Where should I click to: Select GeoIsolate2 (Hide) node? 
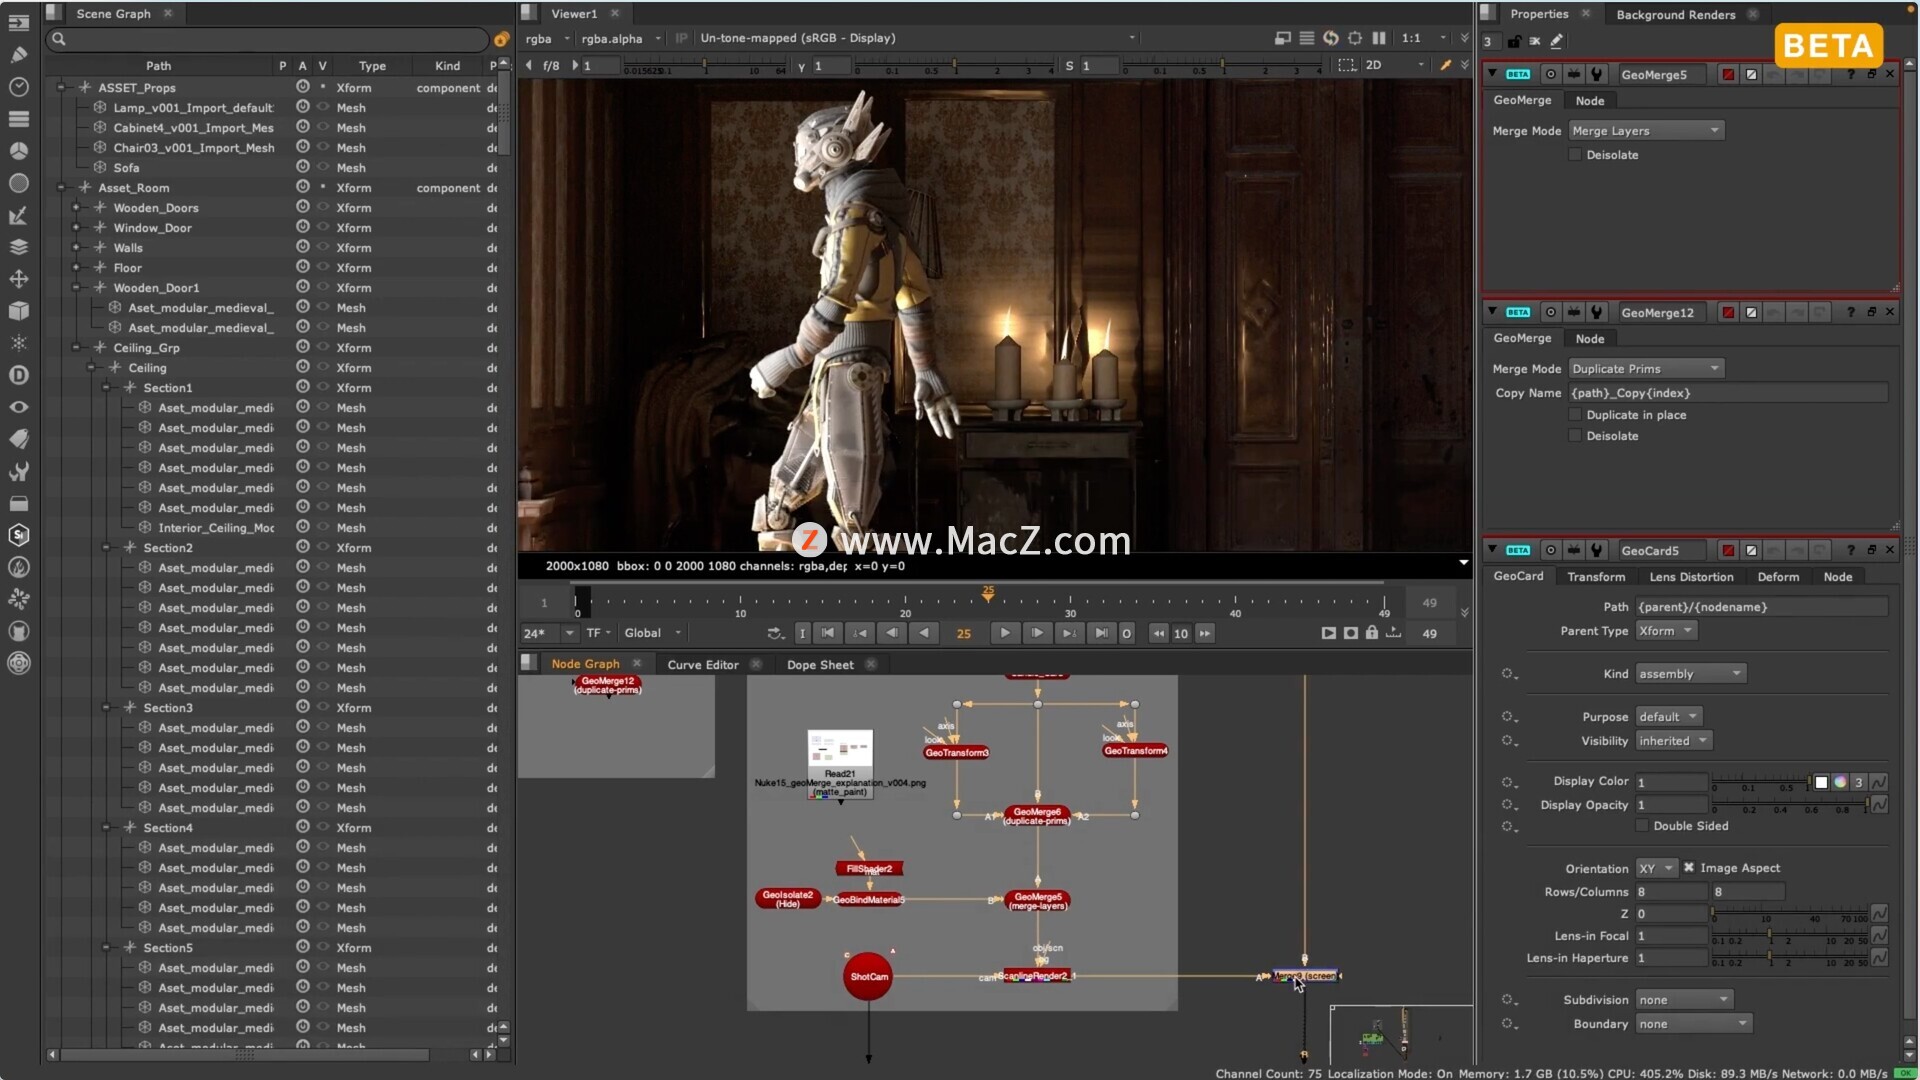[x=788, y=899]
